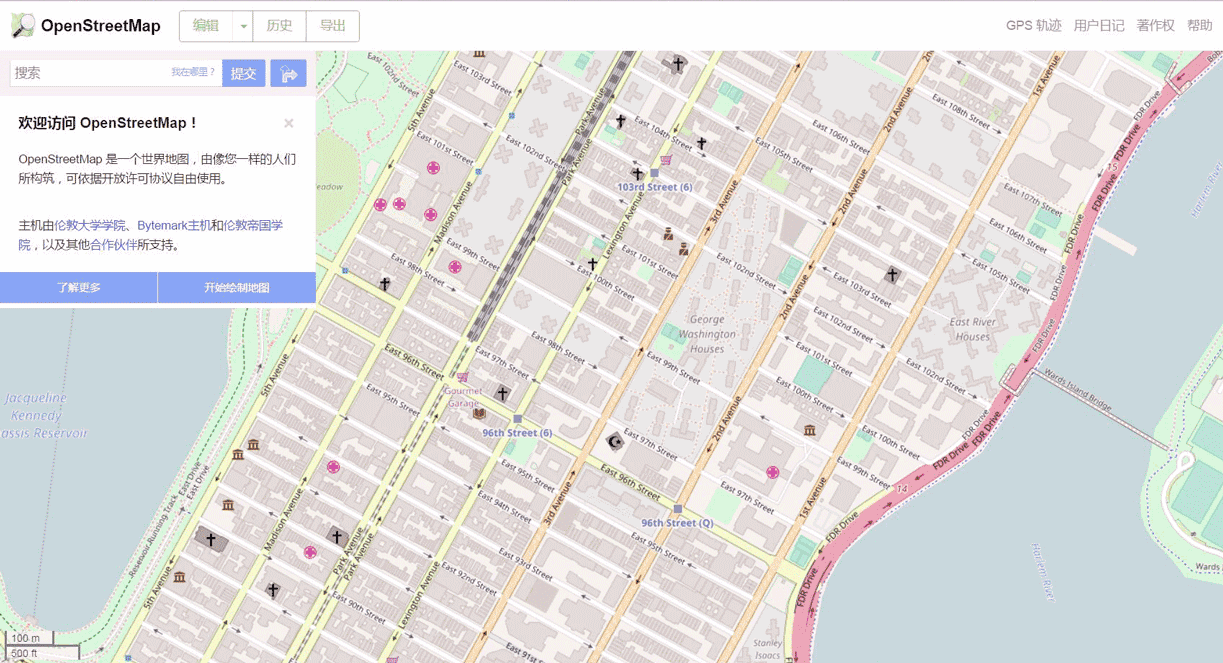Open GPS 轨迹 in the top menu
This screenshot has height=663, width=1223.
tap(1034, 26)
